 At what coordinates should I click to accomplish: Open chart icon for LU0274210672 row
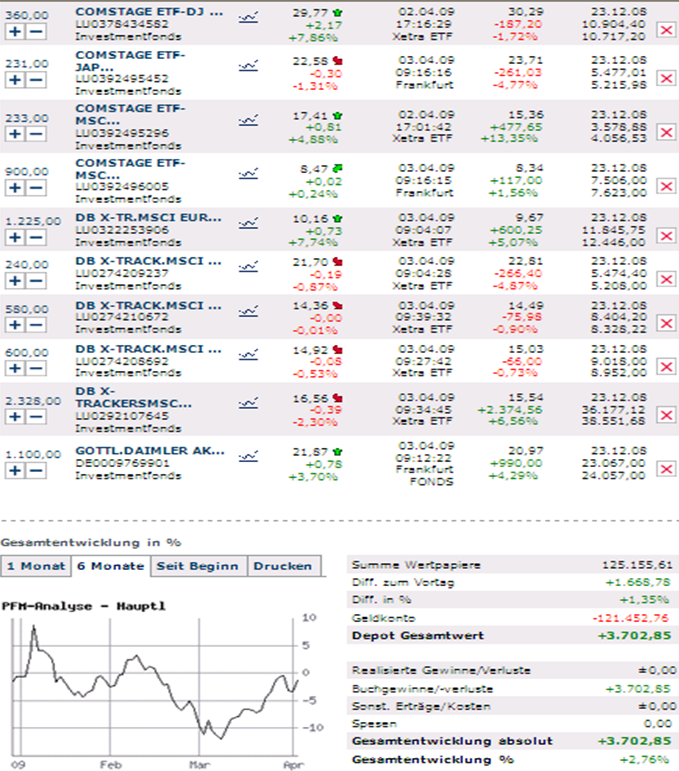248,311
